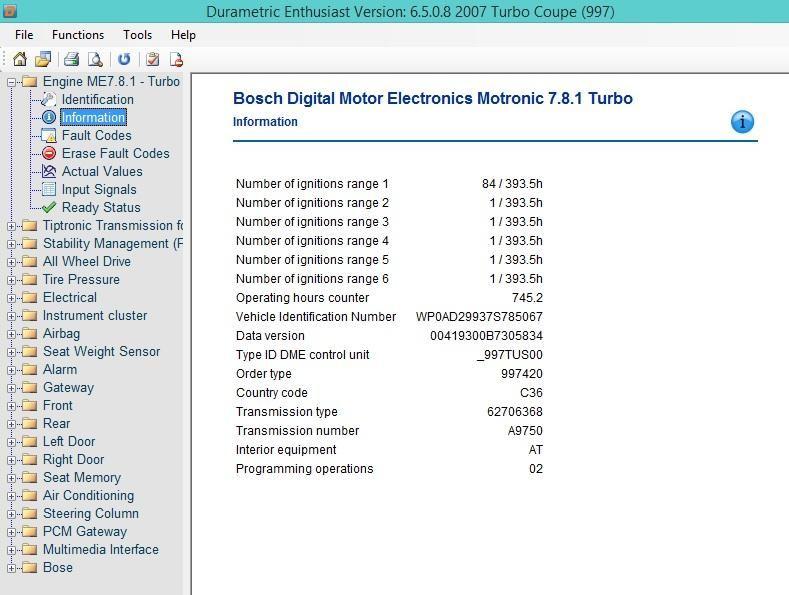Expand the Tiptronic Transmission node
The width and height of the screenshot is (789, 595).
(11, 226)
